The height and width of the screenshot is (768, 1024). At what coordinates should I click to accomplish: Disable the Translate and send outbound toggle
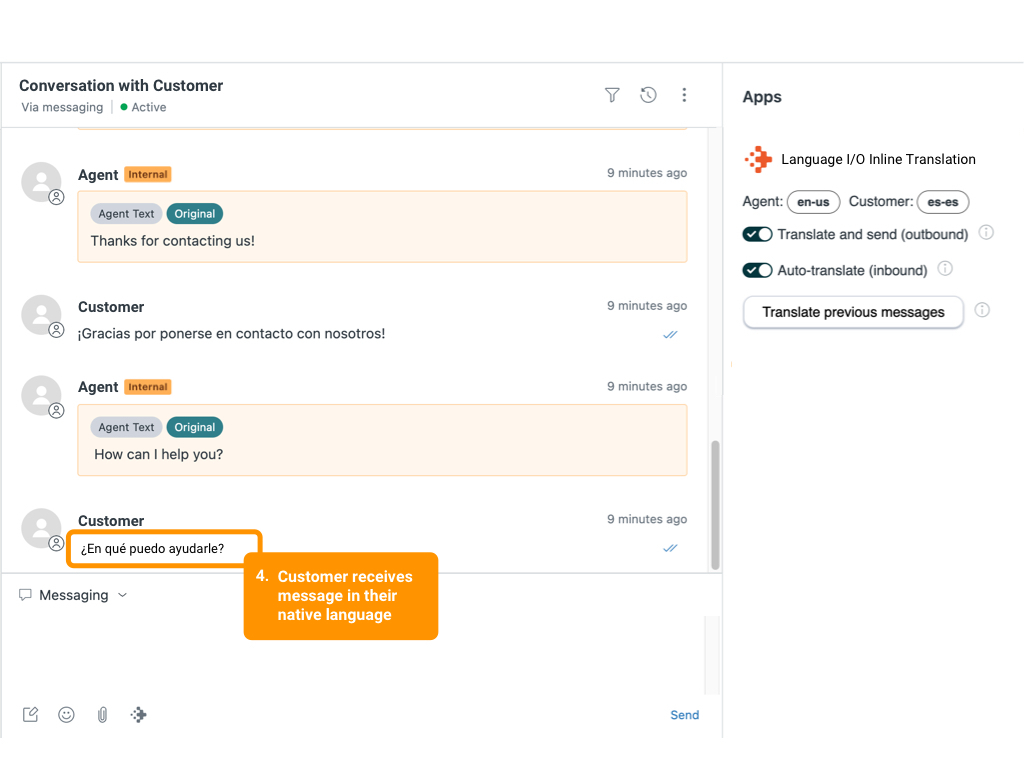pyautogui.click(x=757, y=234)
